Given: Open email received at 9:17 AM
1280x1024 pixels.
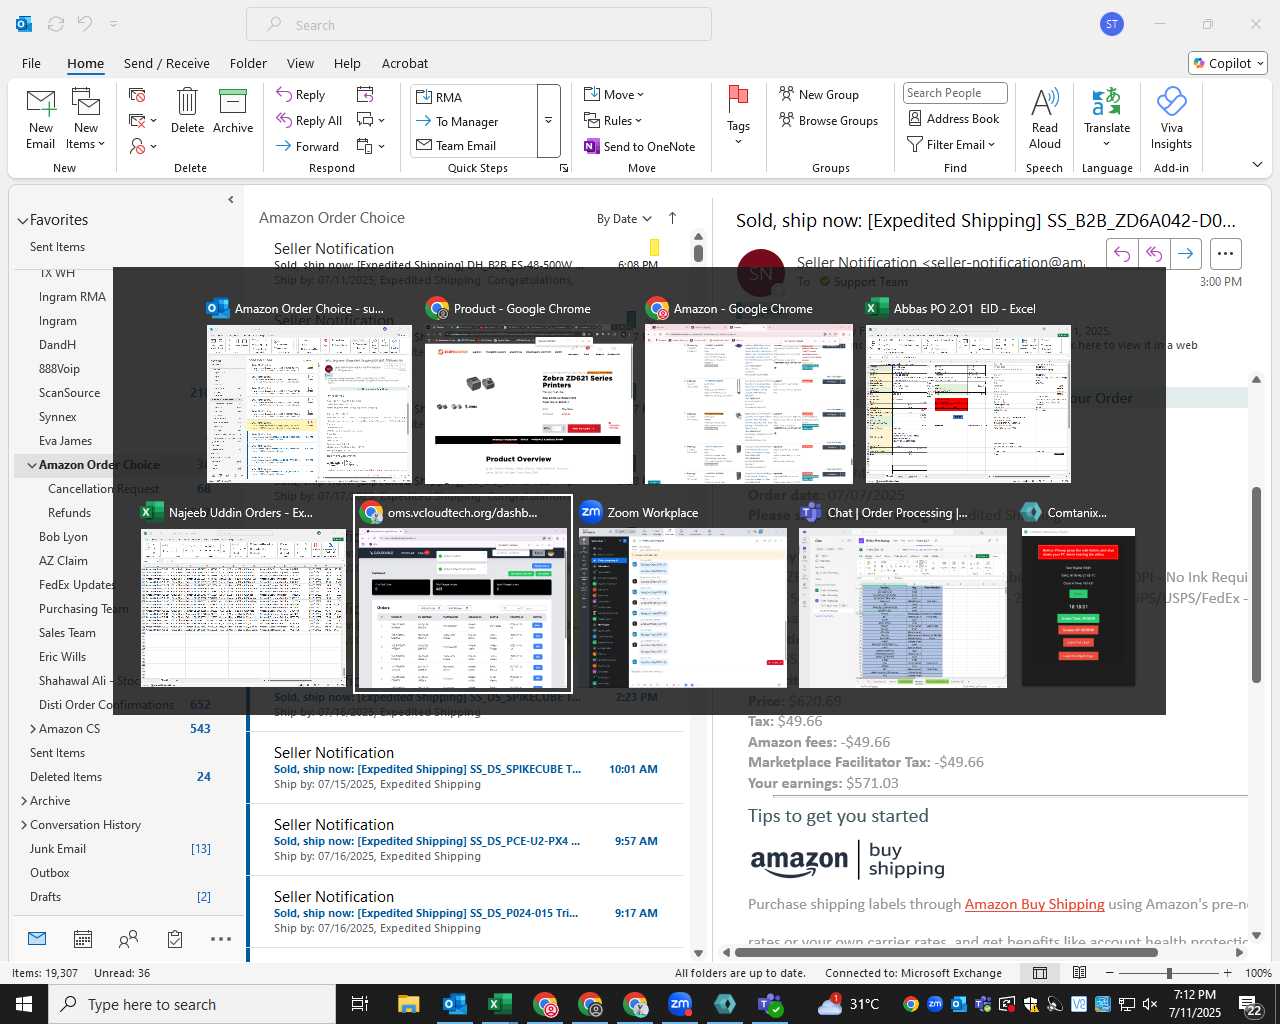Looking at the screenshot, I should 466,912.
